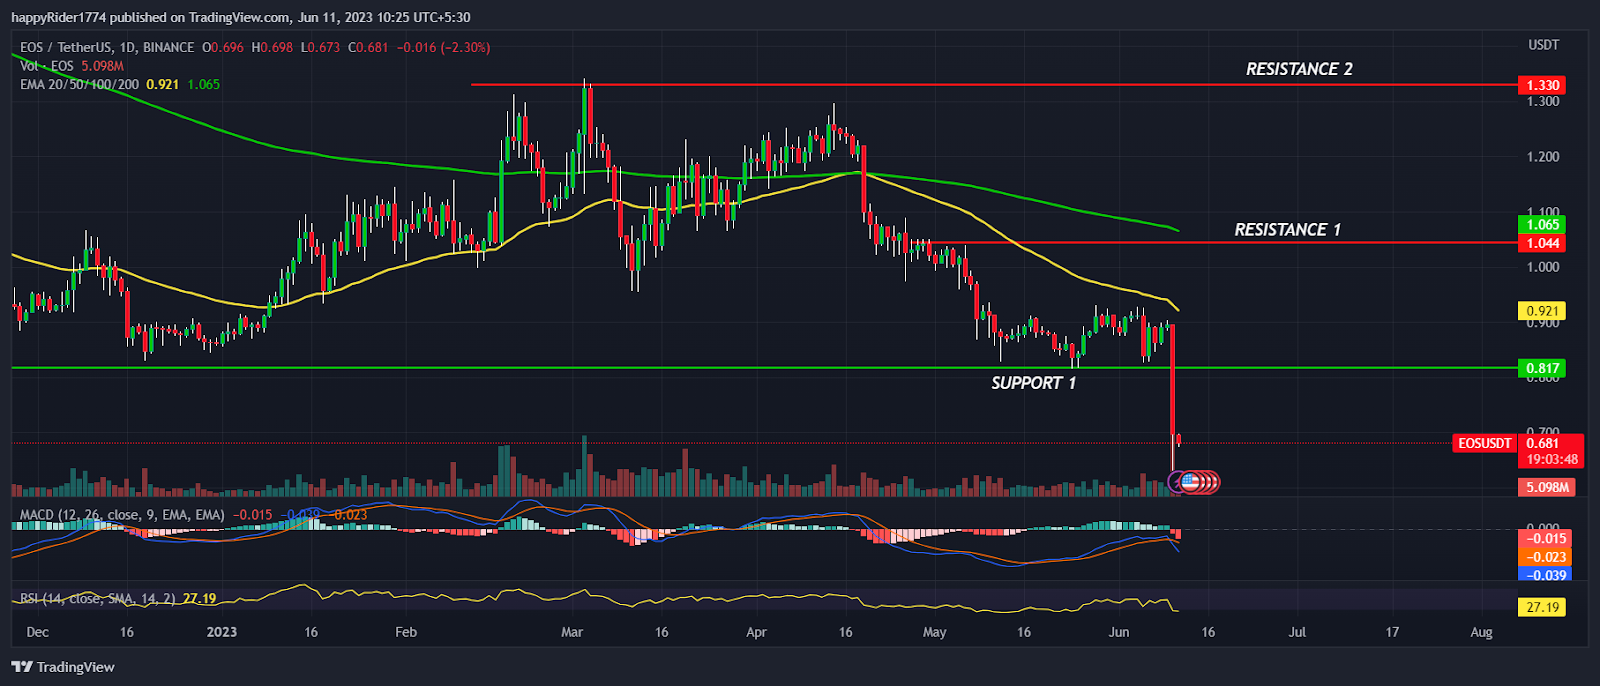Click the Jul label on the time axis
Screen dimensions: 1600x686
[x=1297, y=632]
